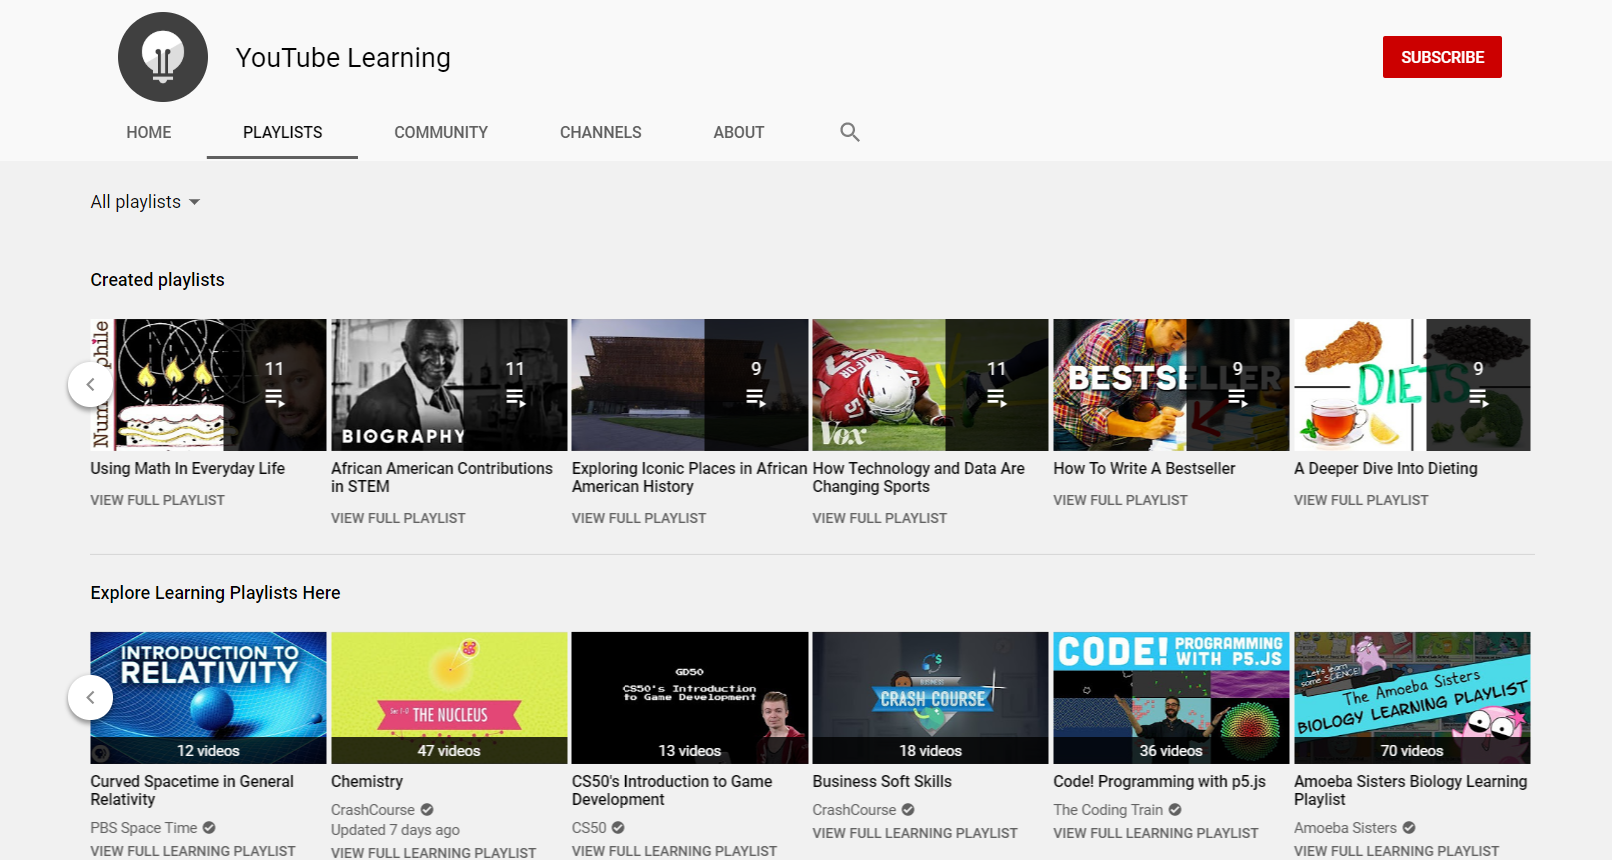This screenshot has height=860, width=1612.
Task: Expand the All playlists dropdown
Action: pos(145,202)
